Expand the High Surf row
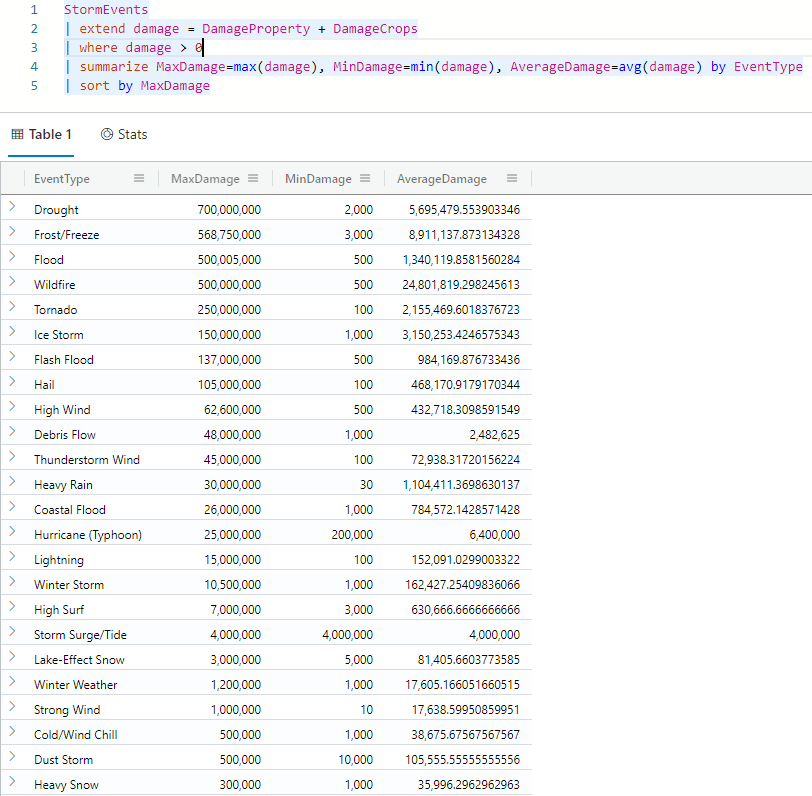Image resolution: width=812 pixels, height=796 pixels. (12, 606)
